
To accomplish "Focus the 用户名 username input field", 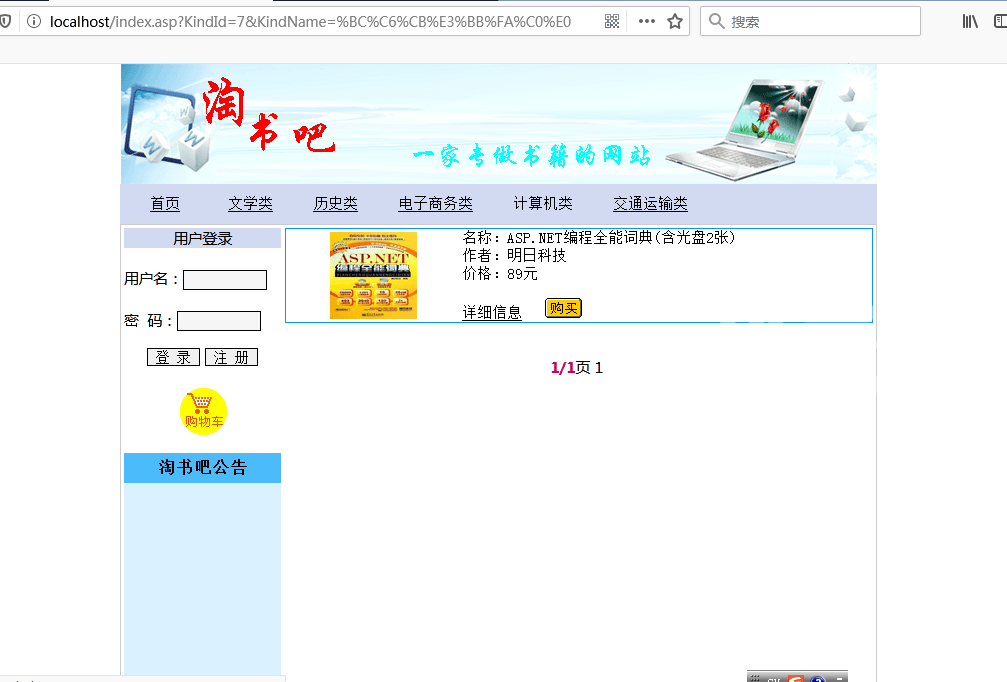I will coord(225,280).
